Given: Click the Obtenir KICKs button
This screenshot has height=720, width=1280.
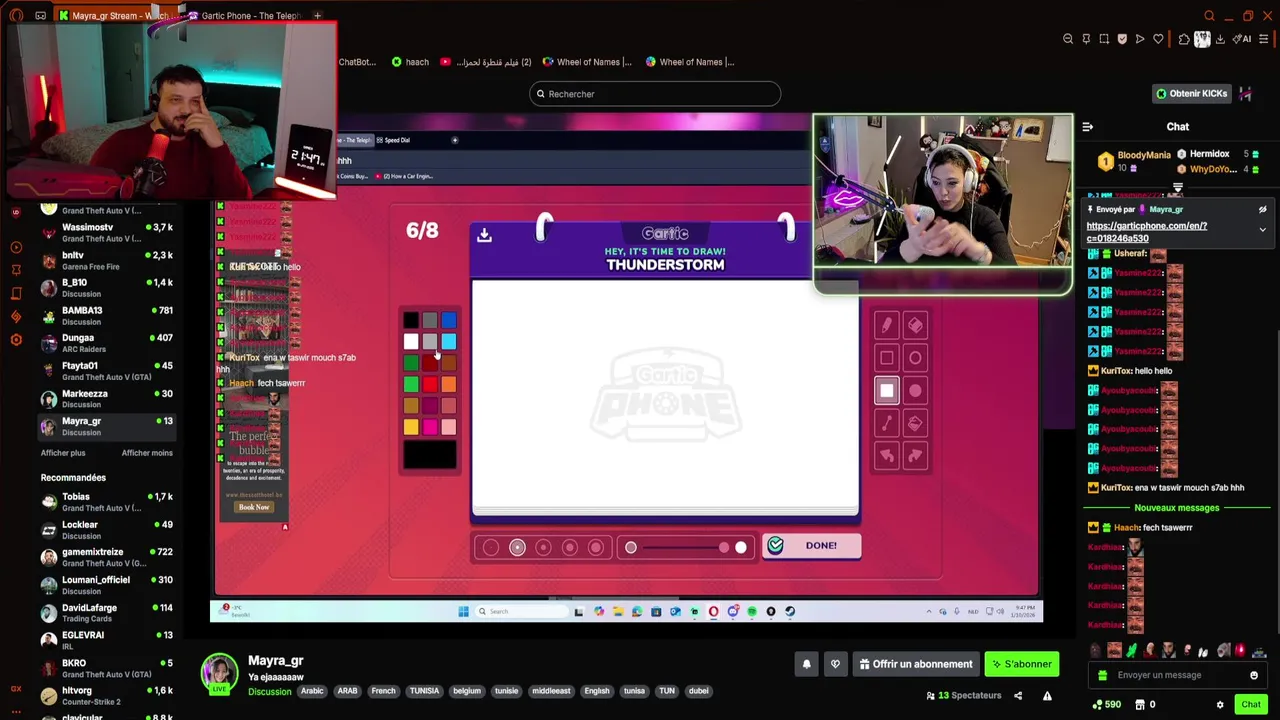Looking at the screenshot, I should (x=1191, y=94).
